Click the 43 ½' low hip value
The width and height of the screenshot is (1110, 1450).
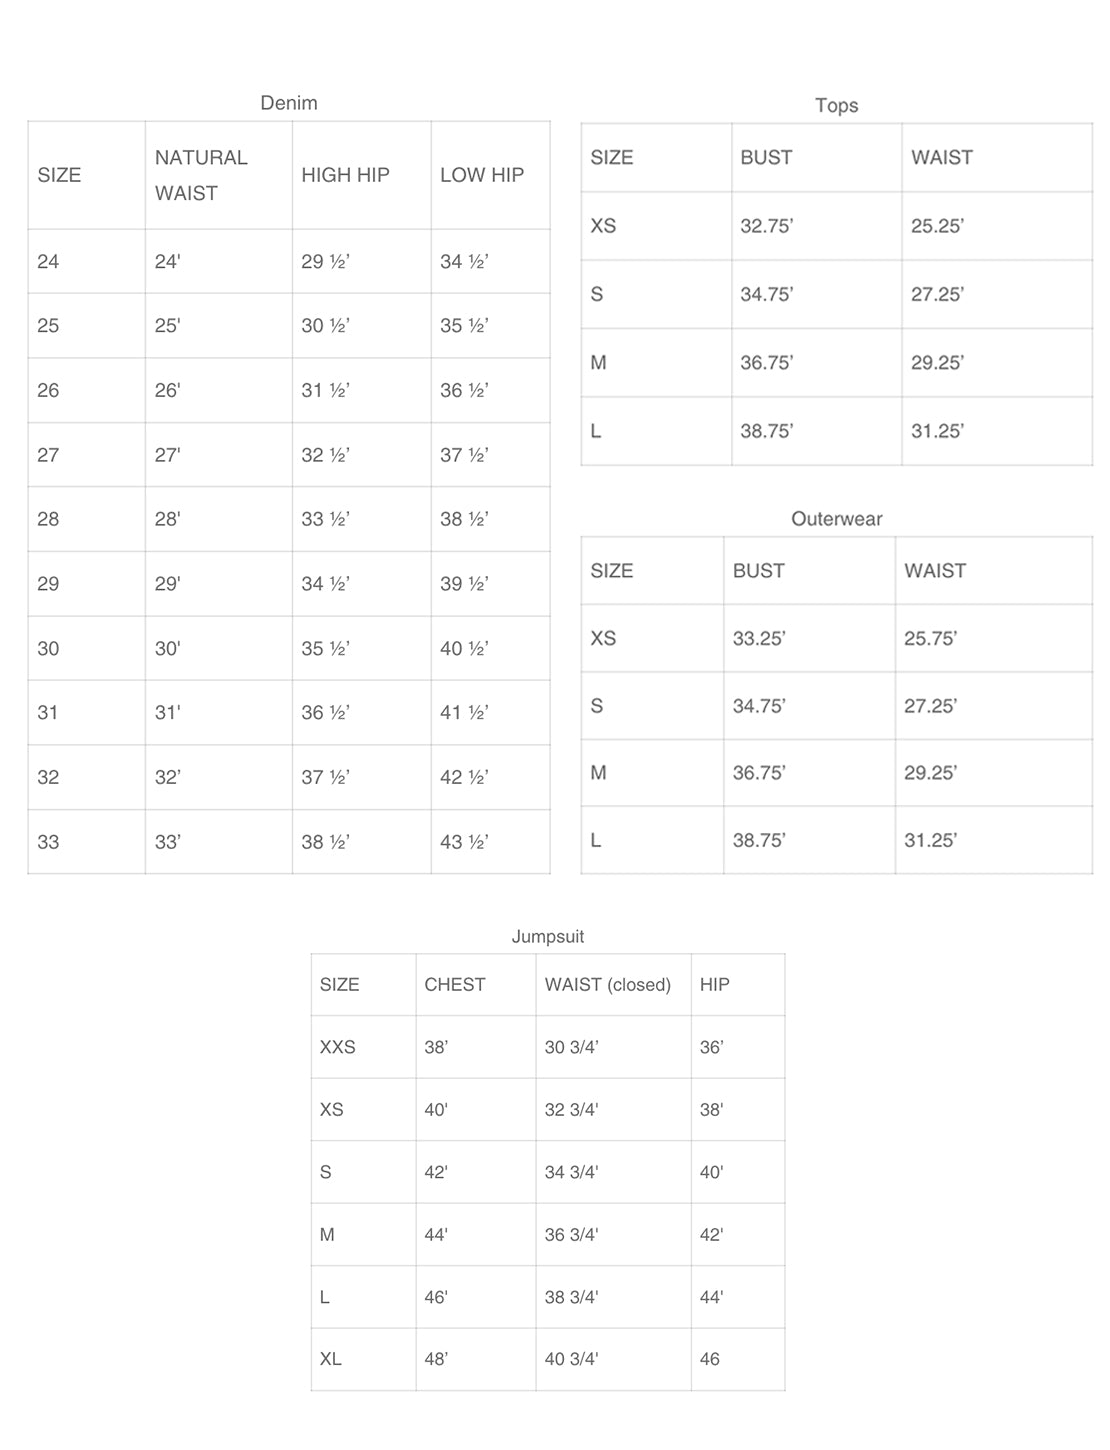(x=464, y=842)
